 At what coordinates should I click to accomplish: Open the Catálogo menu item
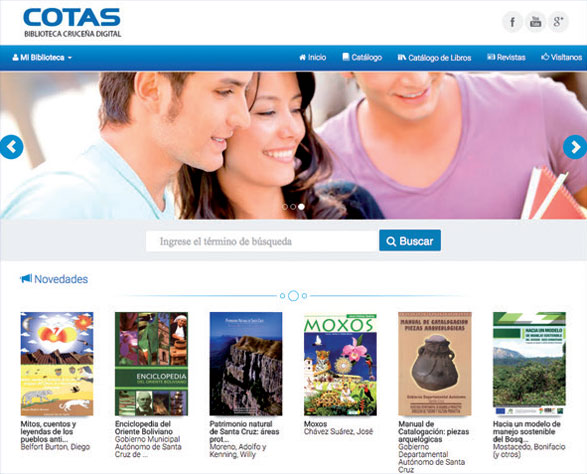(x=362, y=58)
